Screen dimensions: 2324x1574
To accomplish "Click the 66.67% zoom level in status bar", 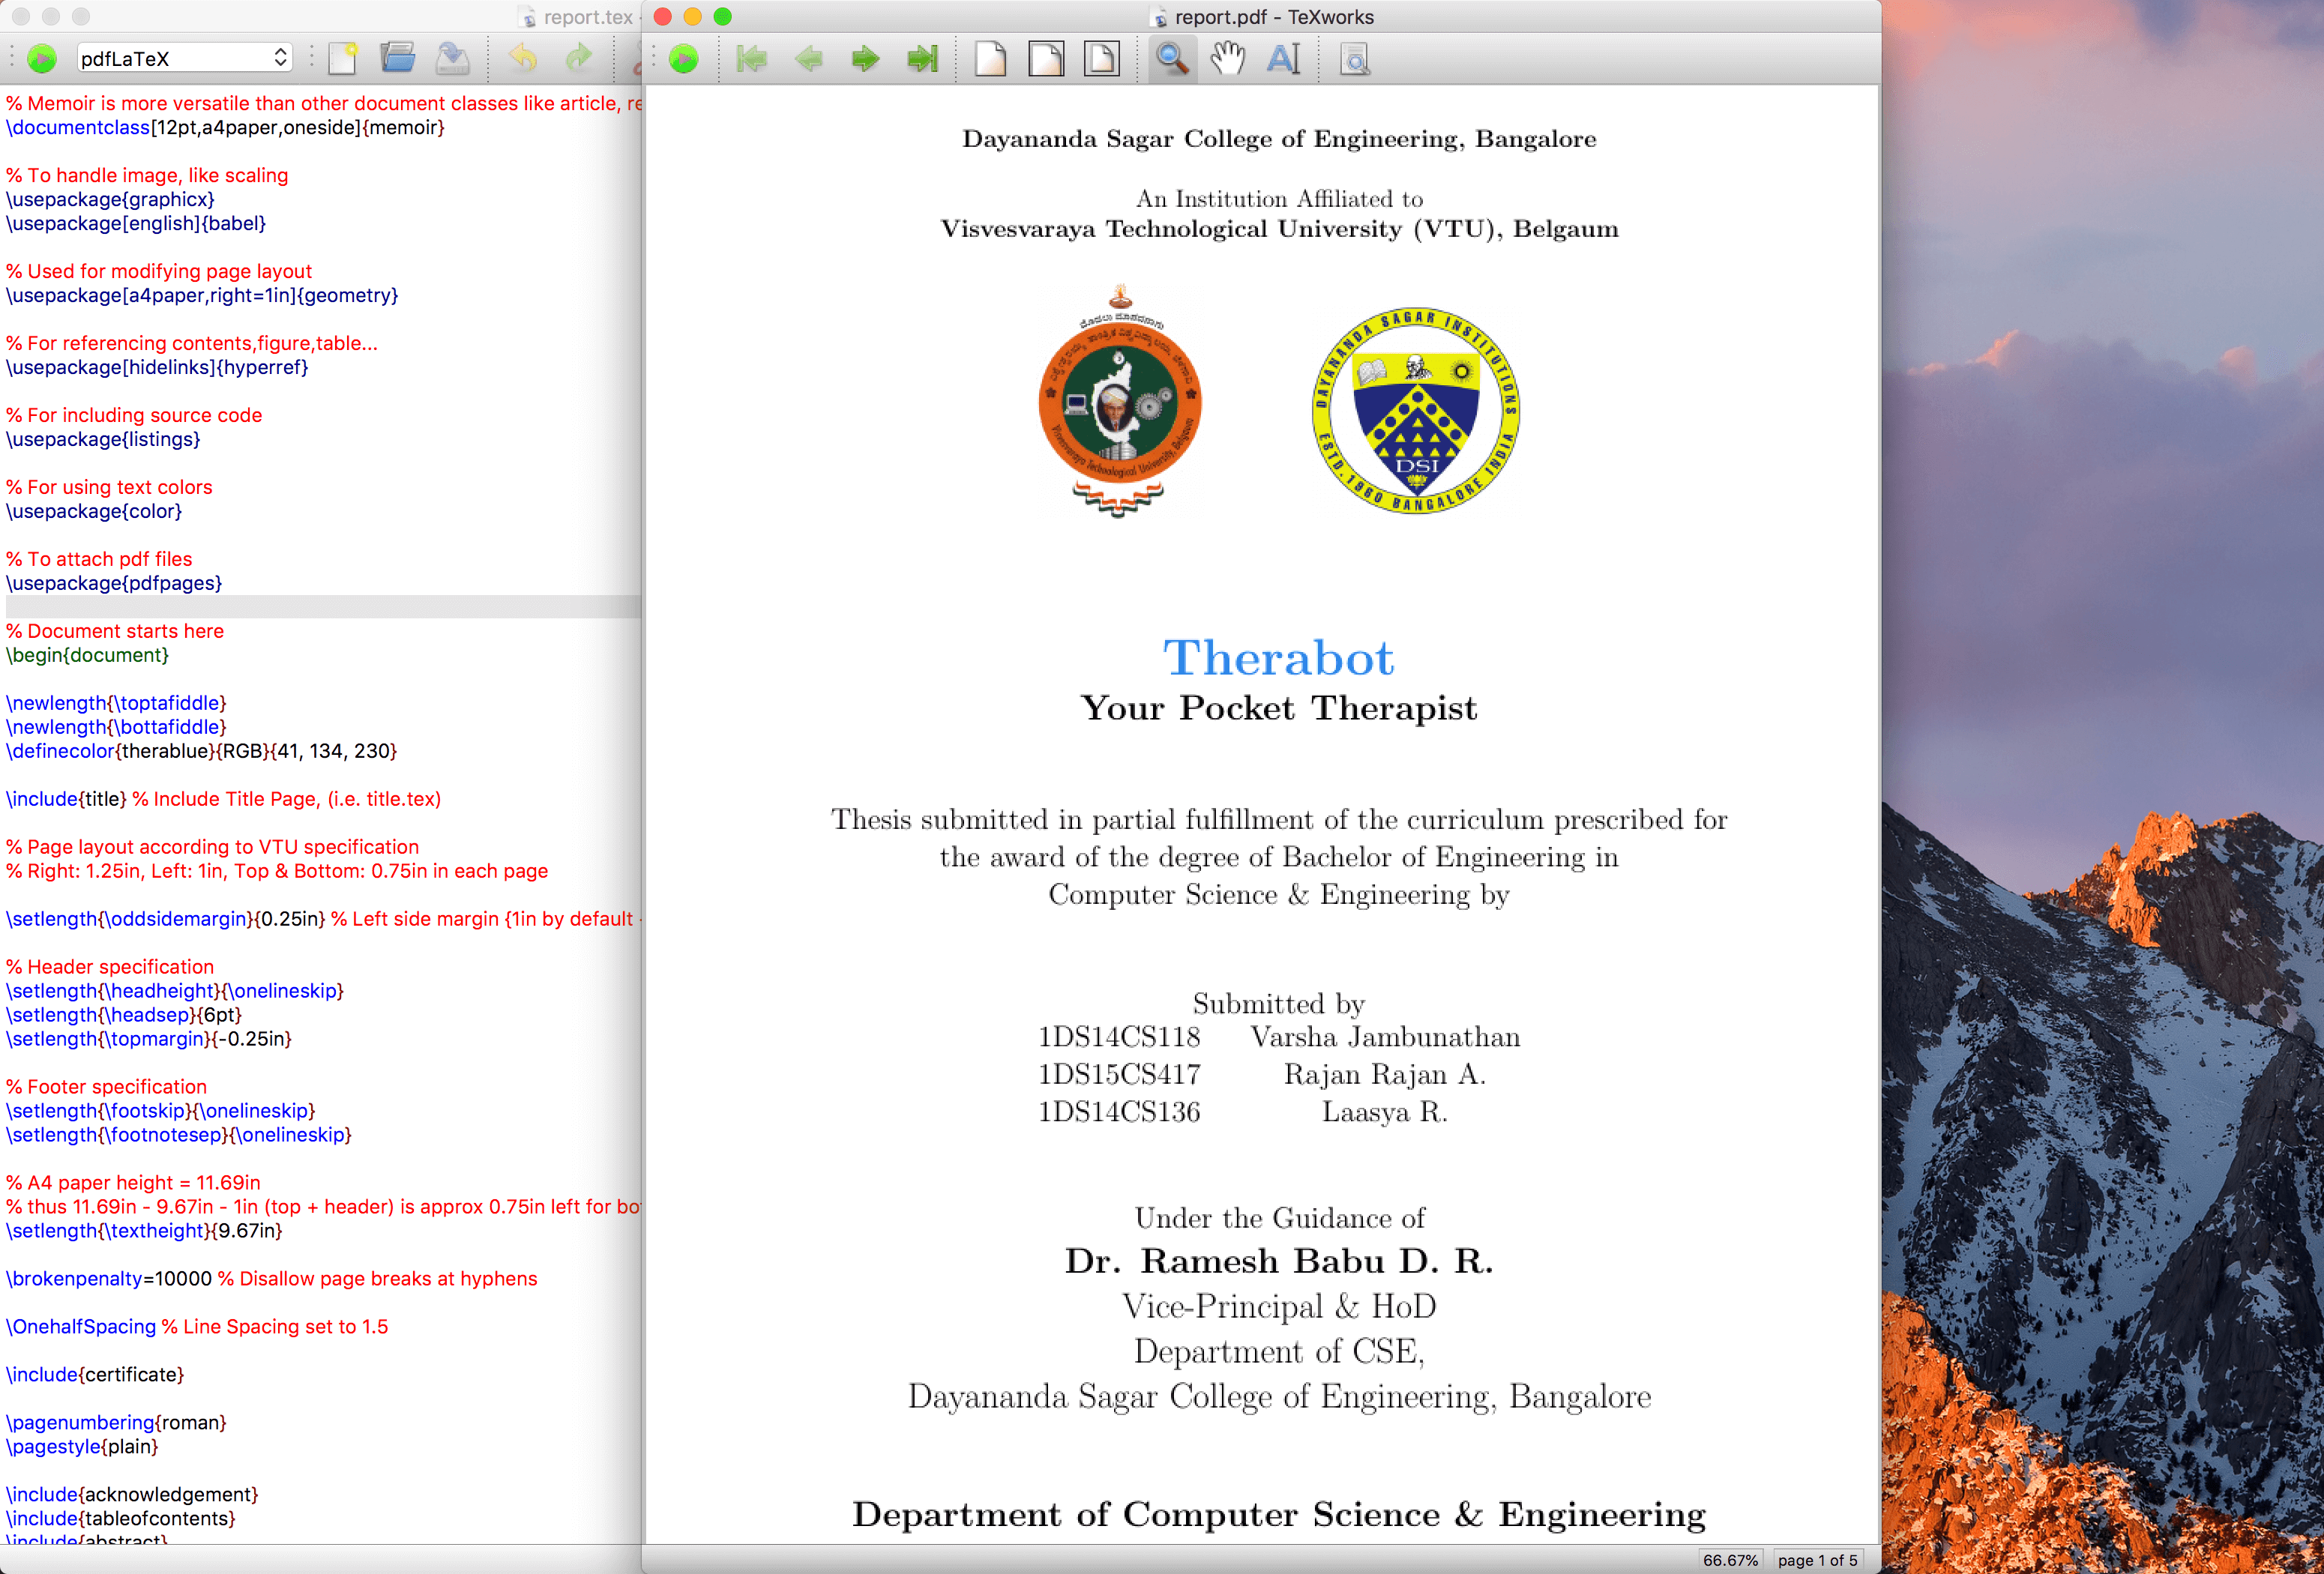I will (1730, 1560).
